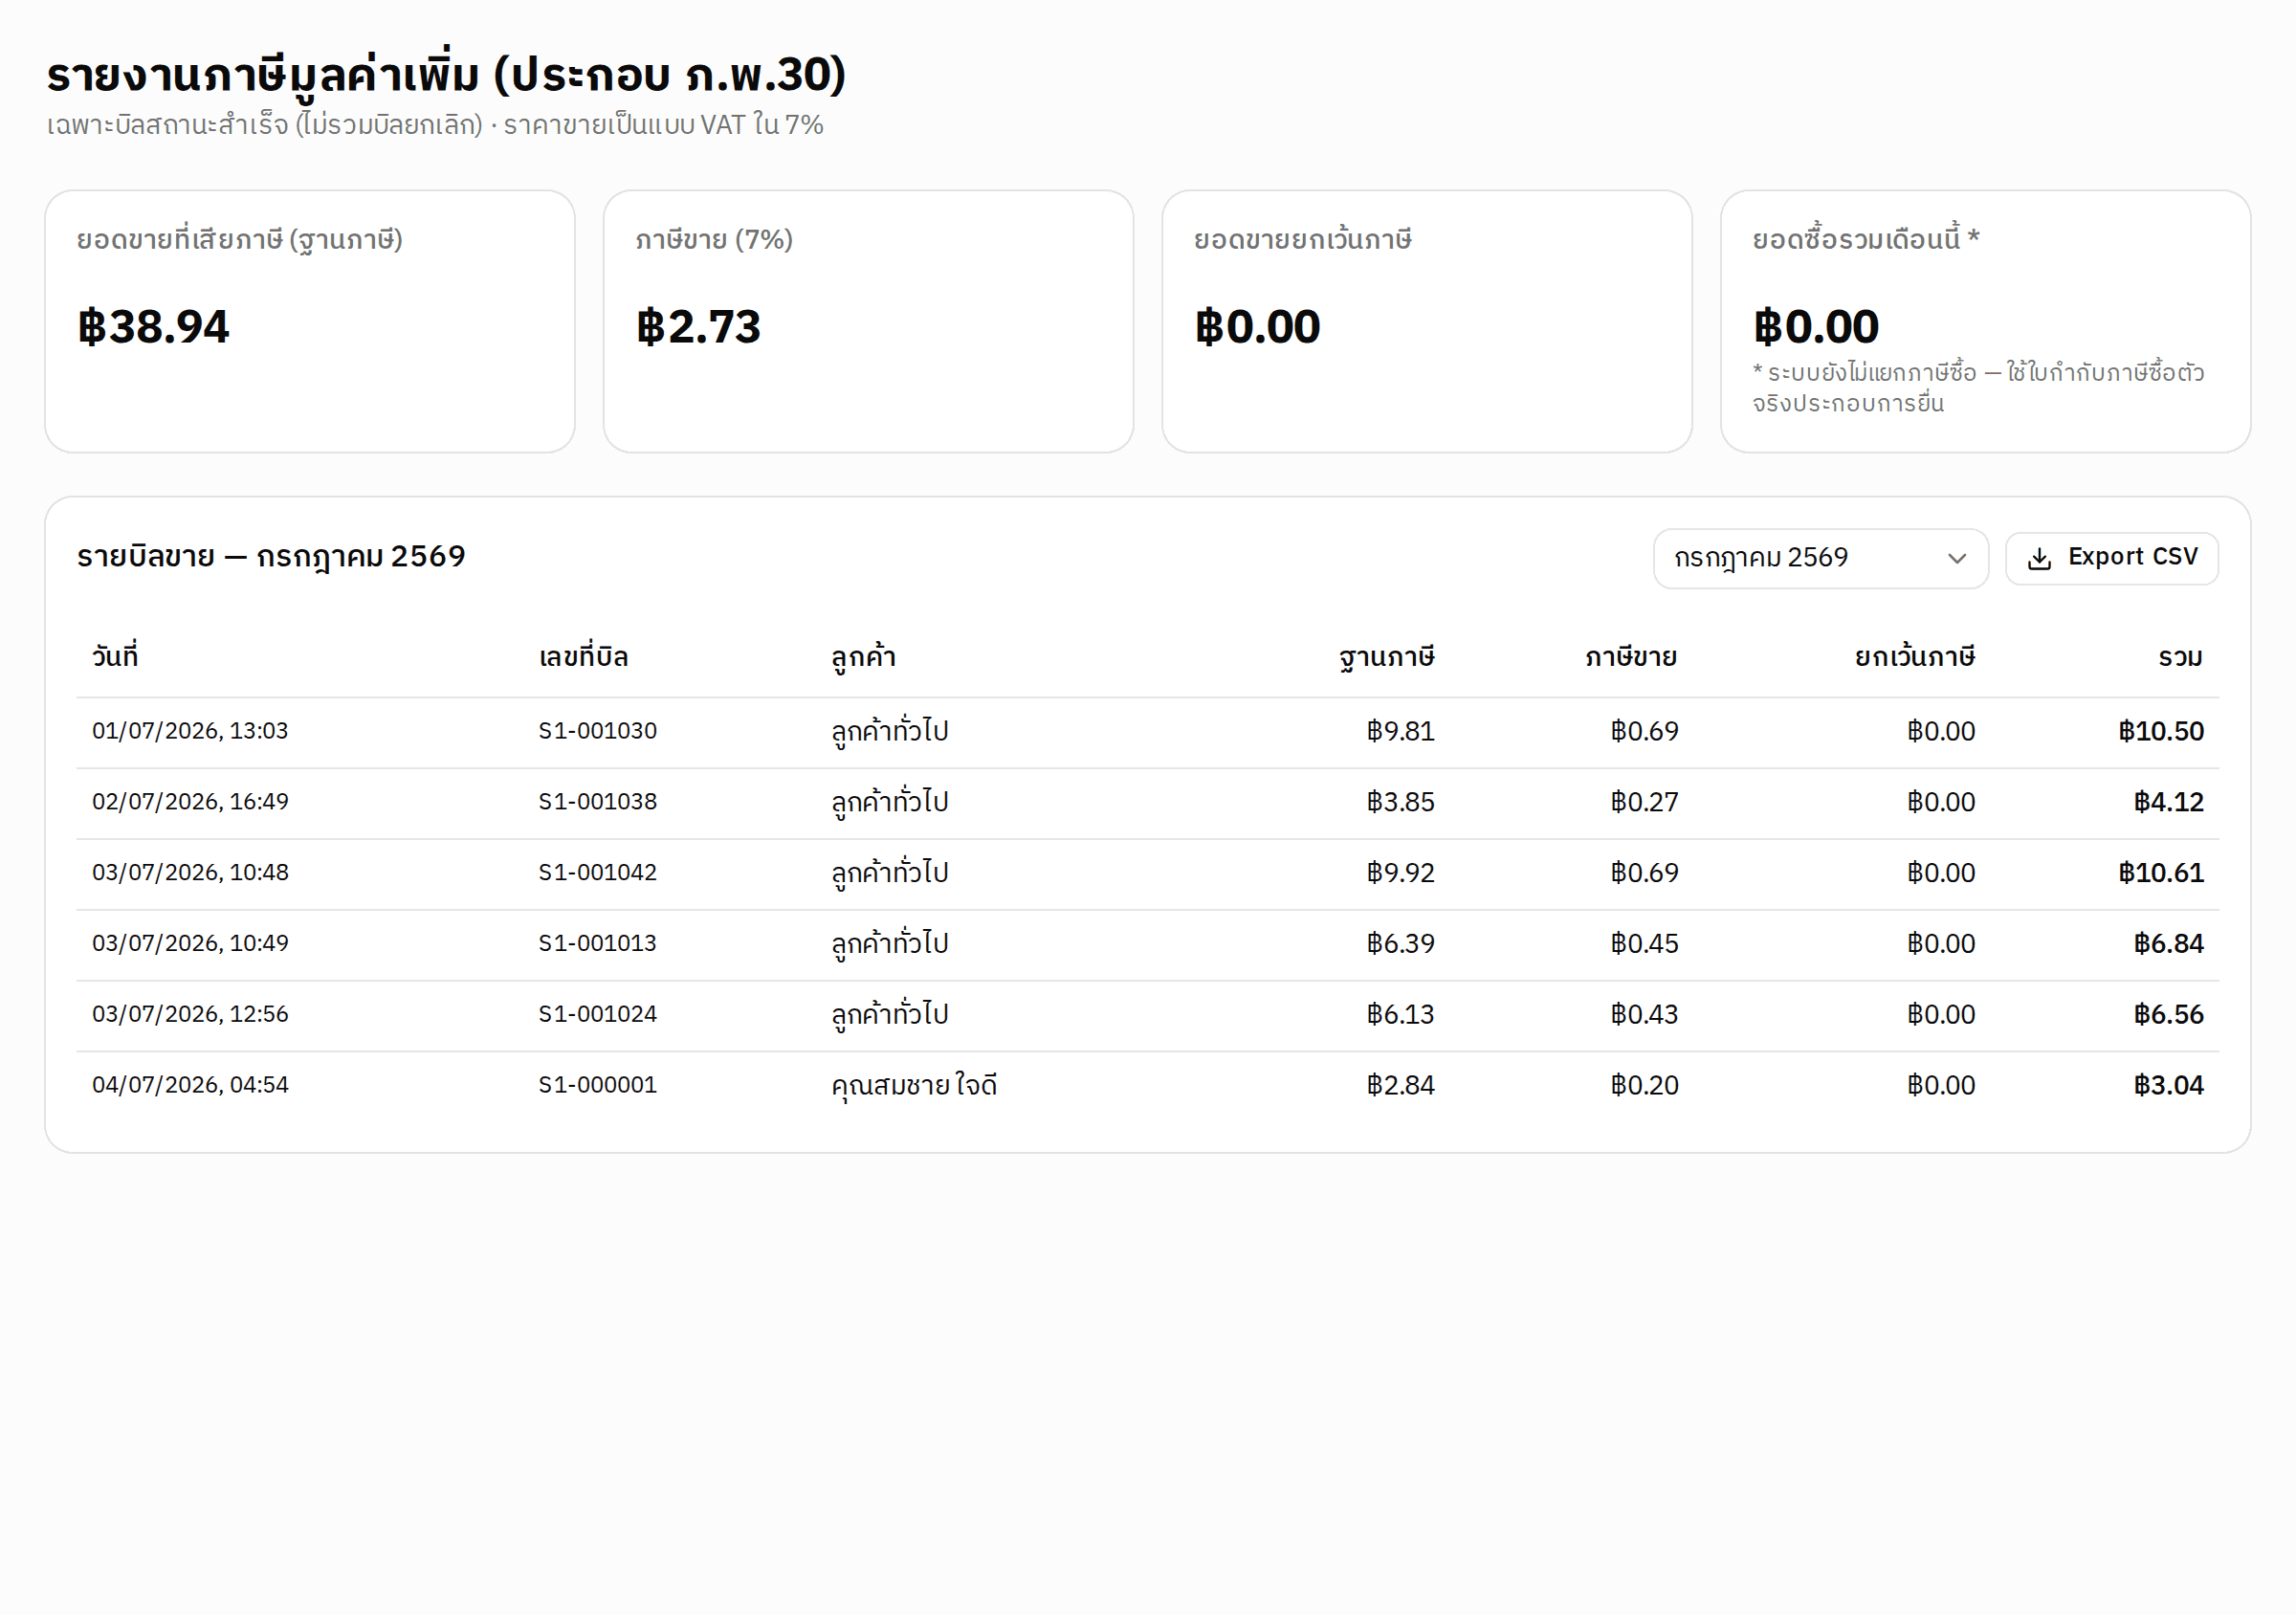The width and height of the screenshot is (2296, 1615).
Task: Open bill number S1-001042
Action: click(x=597, y=873)
